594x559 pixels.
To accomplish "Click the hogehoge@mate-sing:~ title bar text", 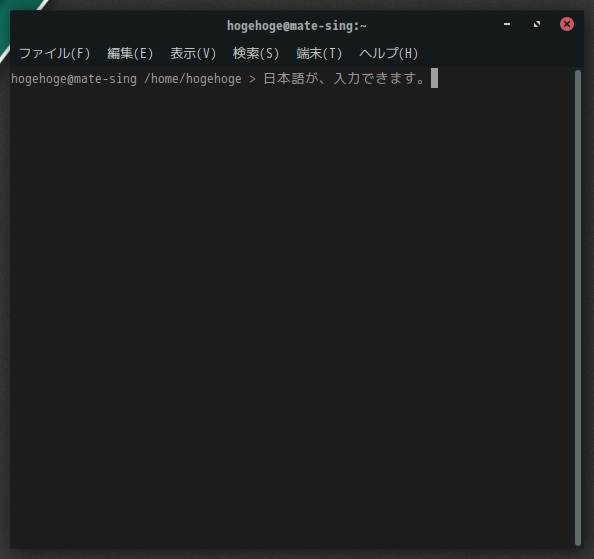I will (x=297, y=26).
